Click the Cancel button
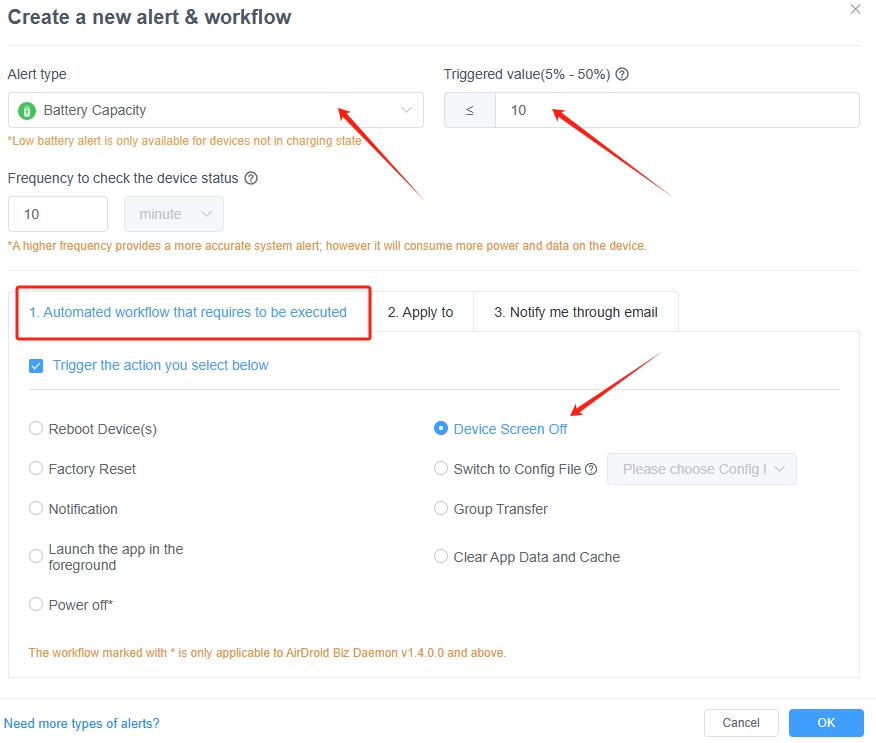 point(741,723)
